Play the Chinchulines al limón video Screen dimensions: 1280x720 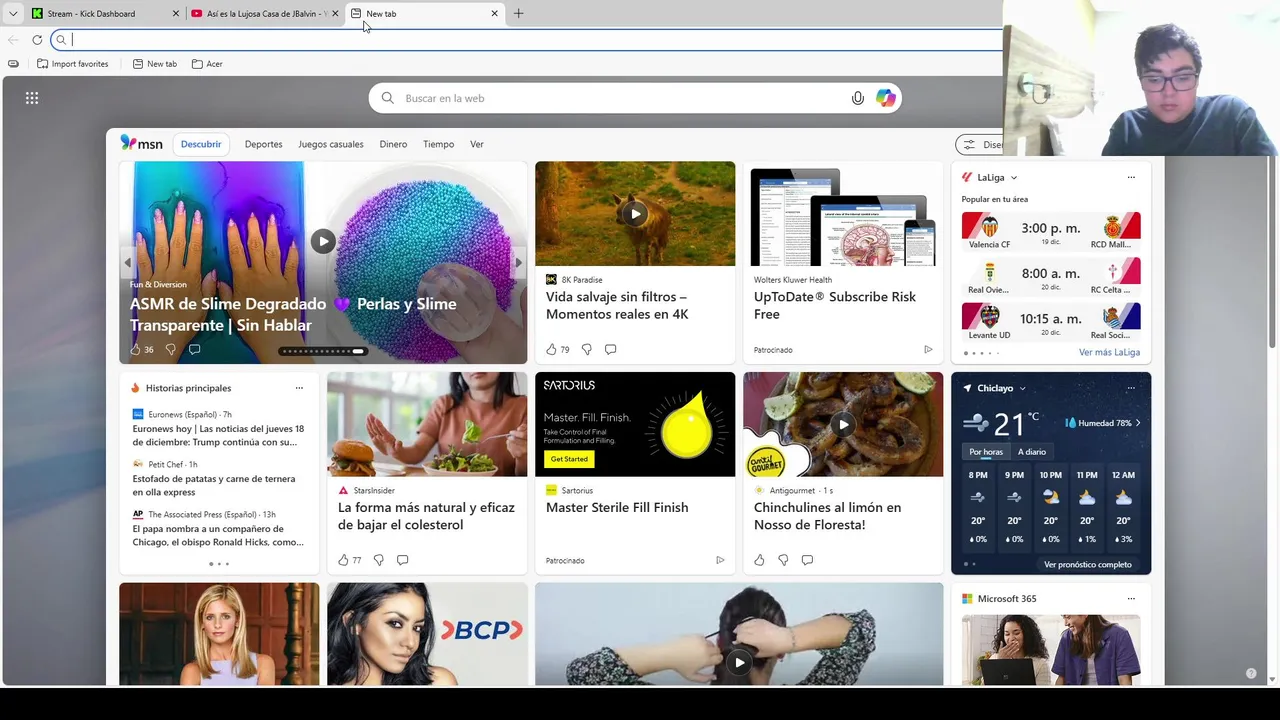click(x=843, y=424)
